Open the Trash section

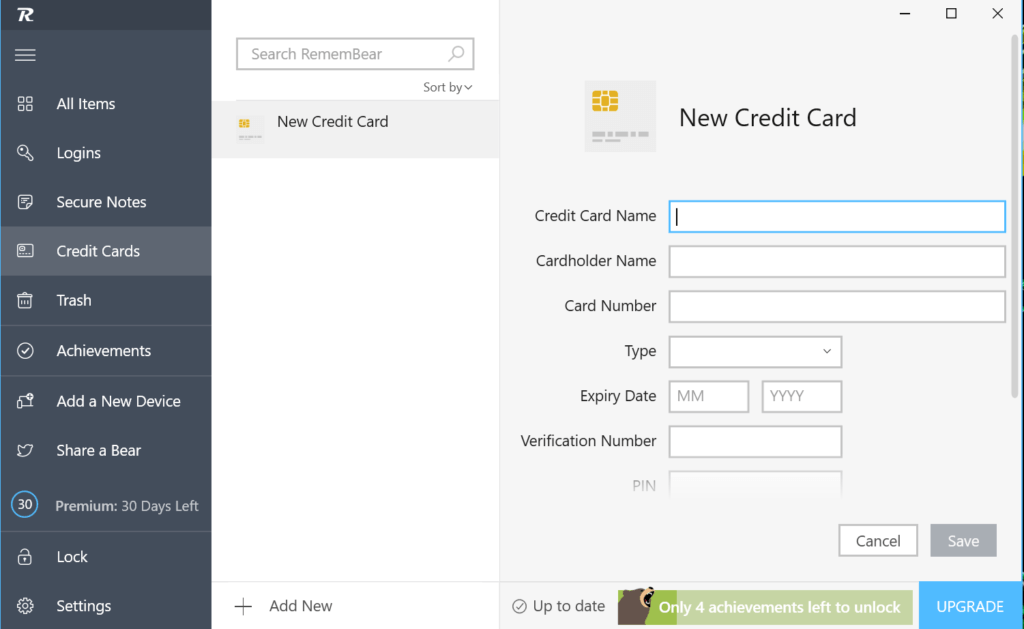coord(106,300)
